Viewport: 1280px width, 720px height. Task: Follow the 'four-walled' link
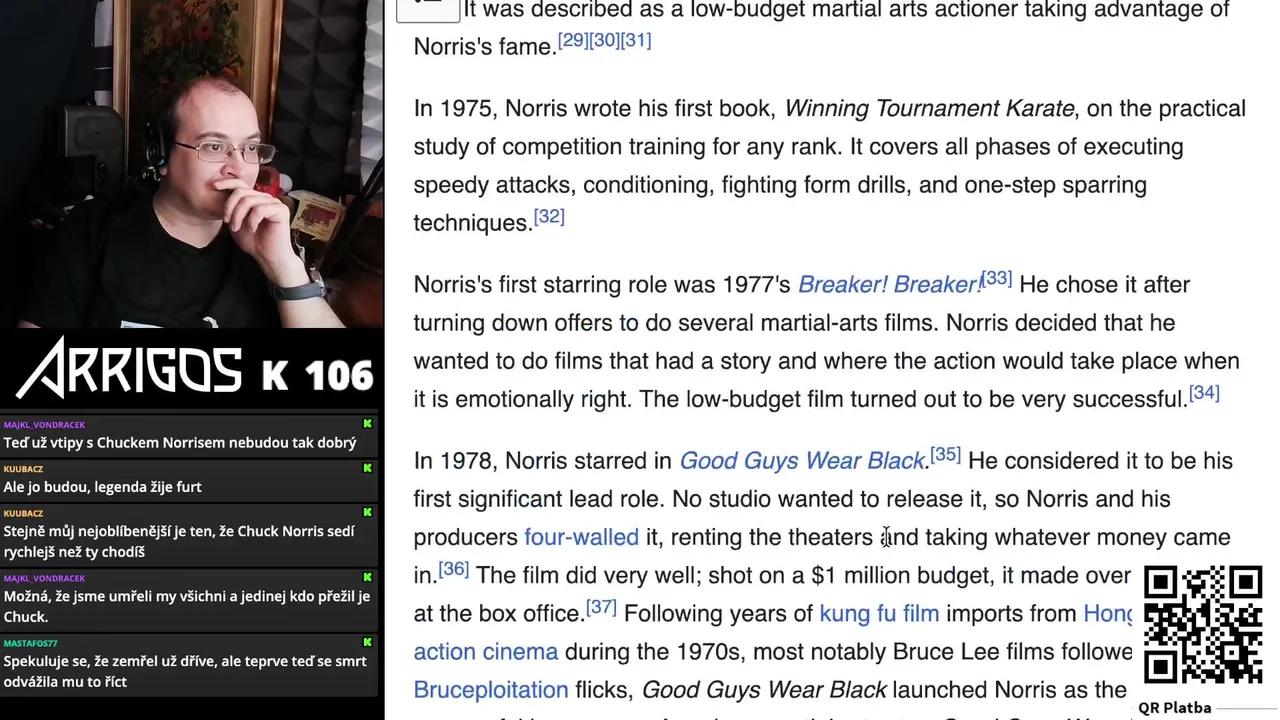click(581, 537)
